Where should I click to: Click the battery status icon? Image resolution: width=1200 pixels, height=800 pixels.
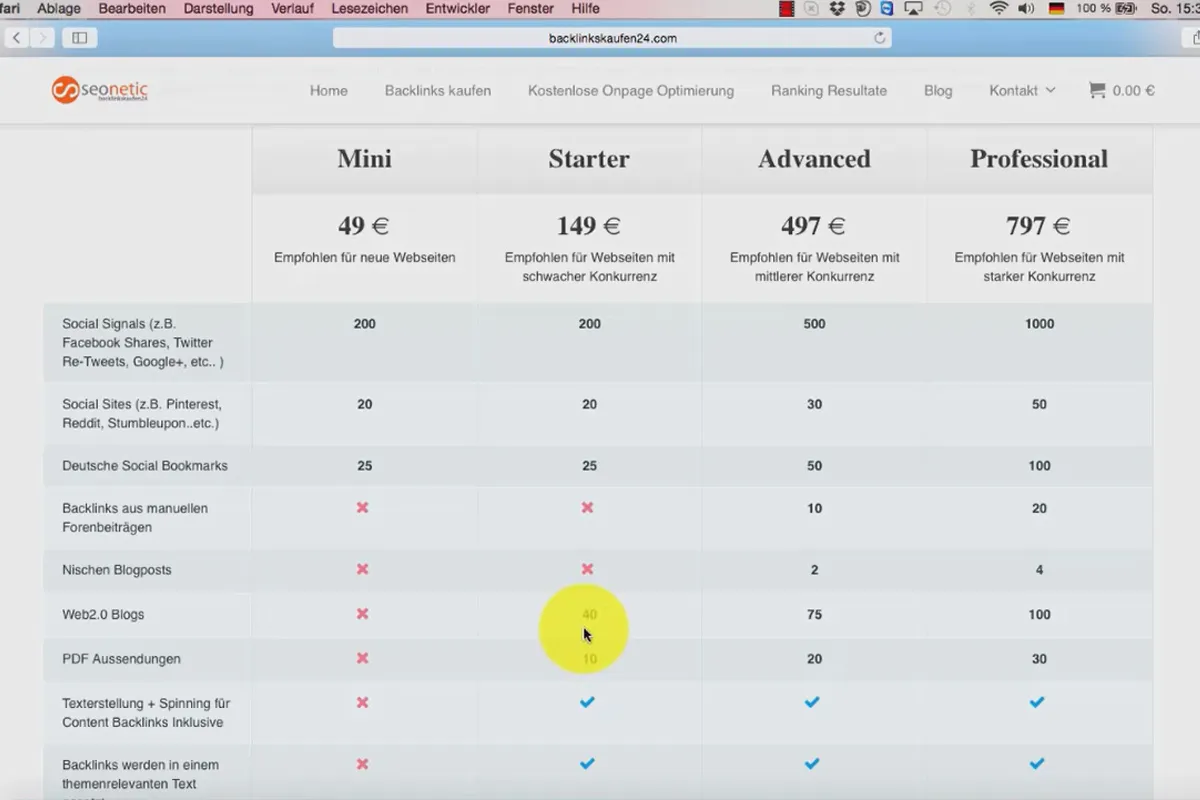tap(1128, 8)
